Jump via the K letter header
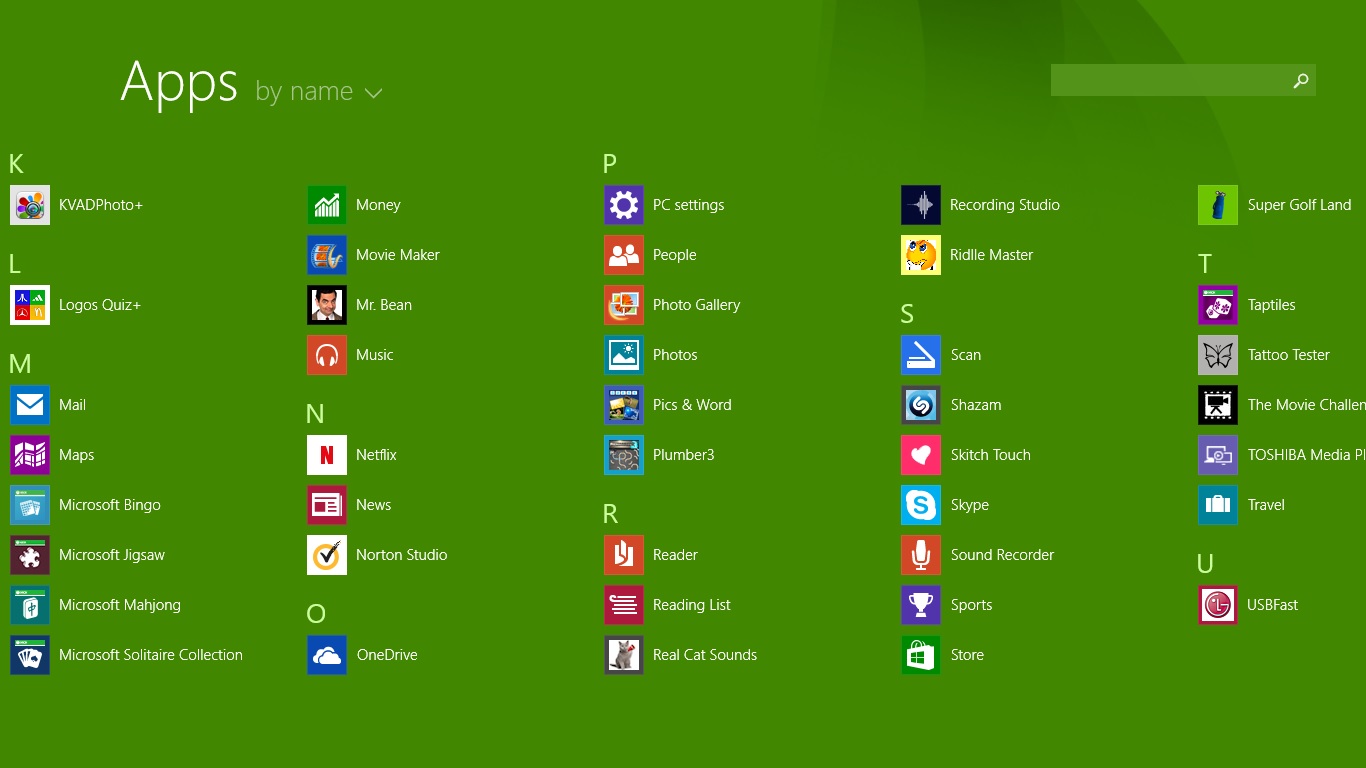 pos(16,164)
